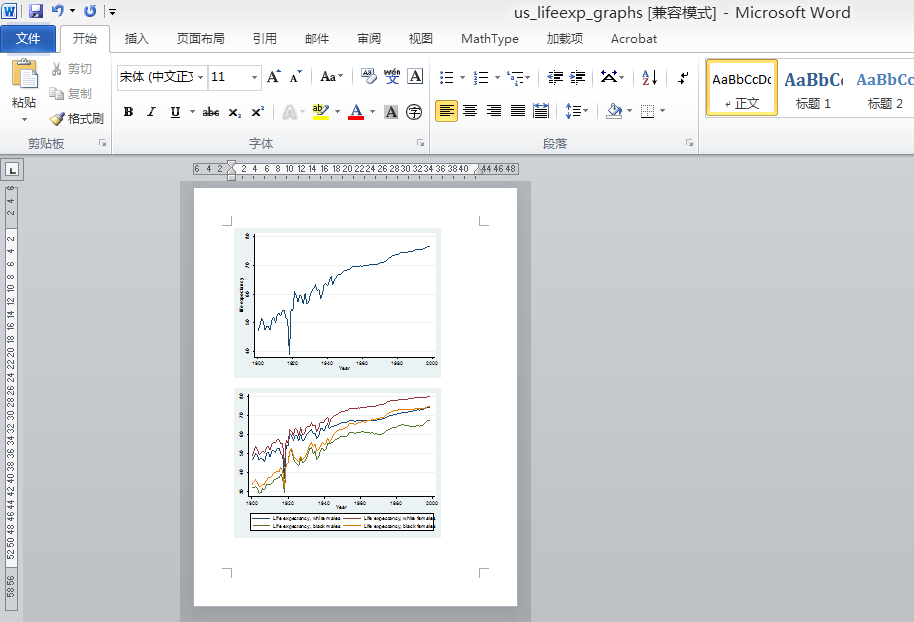
Task: Open the 页面布局 (Page Layout) tab
Action: (200, 39)
